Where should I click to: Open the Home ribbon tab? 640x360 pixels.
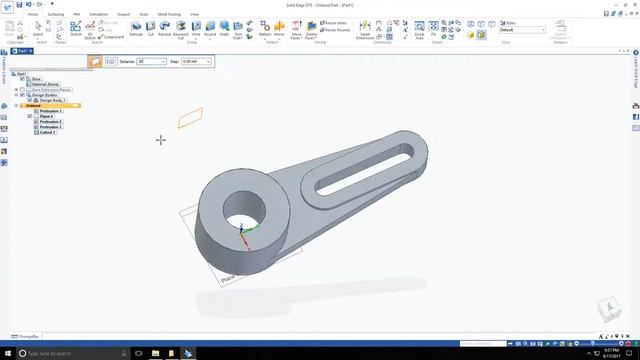(33, 14)
